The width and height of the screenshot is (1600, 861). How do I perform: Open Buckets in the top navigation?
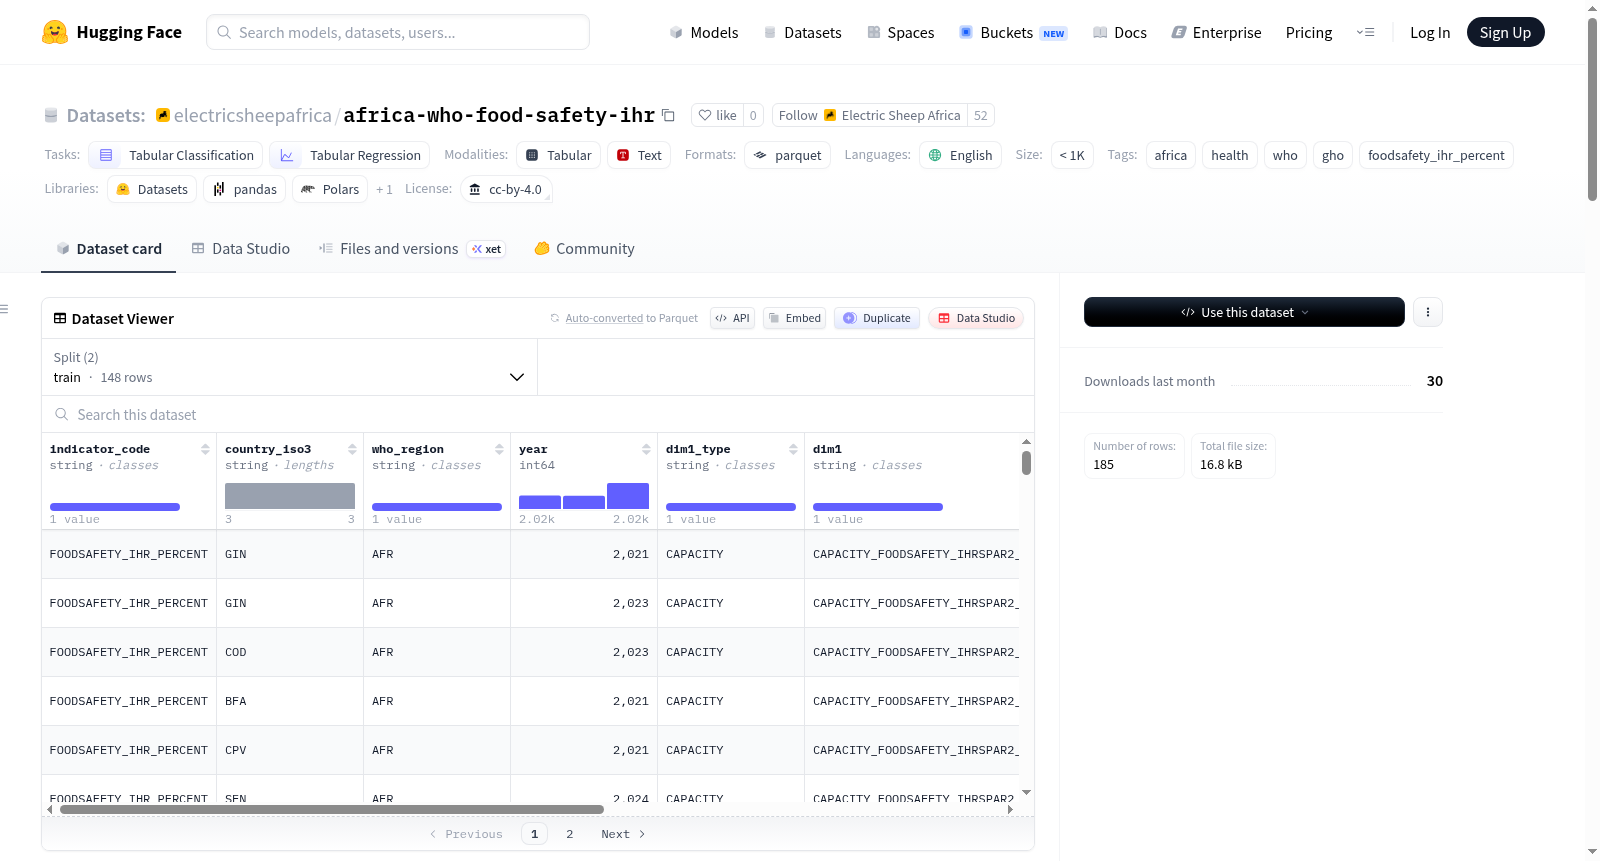click(1013, 32)
